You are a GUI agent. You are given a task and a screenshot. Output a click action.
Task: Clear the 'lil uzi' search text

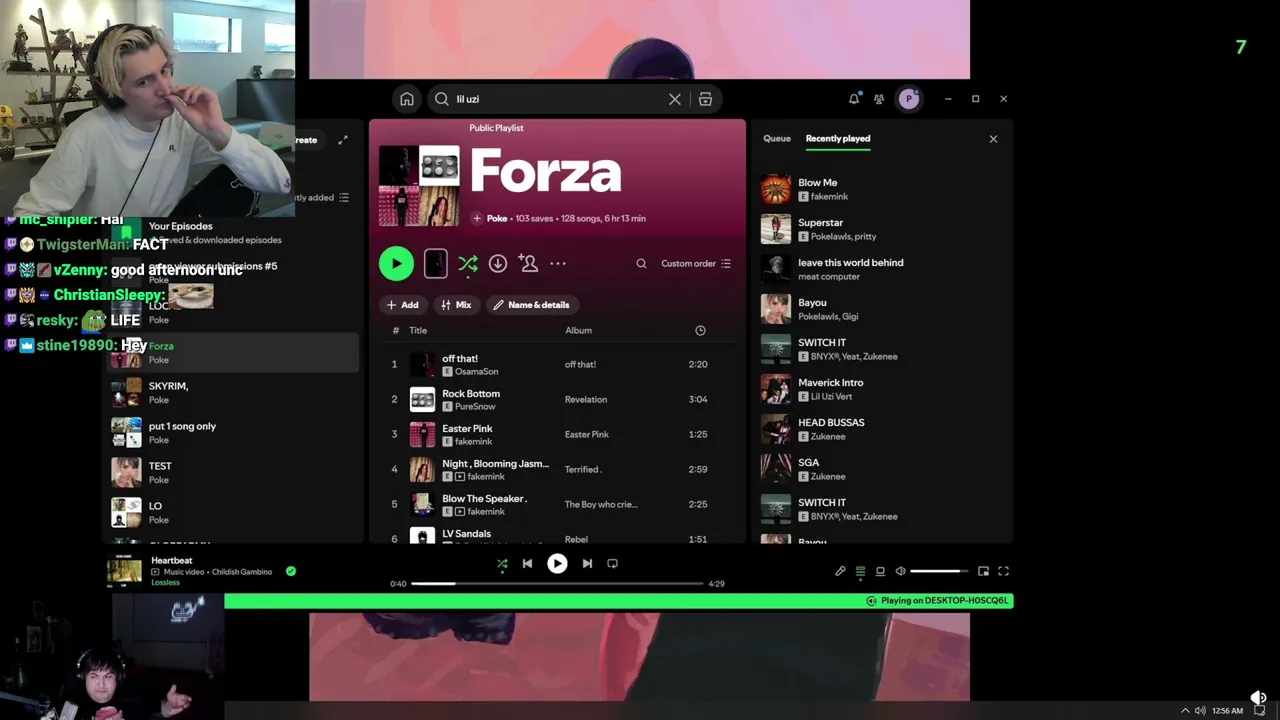pos(675,99)
